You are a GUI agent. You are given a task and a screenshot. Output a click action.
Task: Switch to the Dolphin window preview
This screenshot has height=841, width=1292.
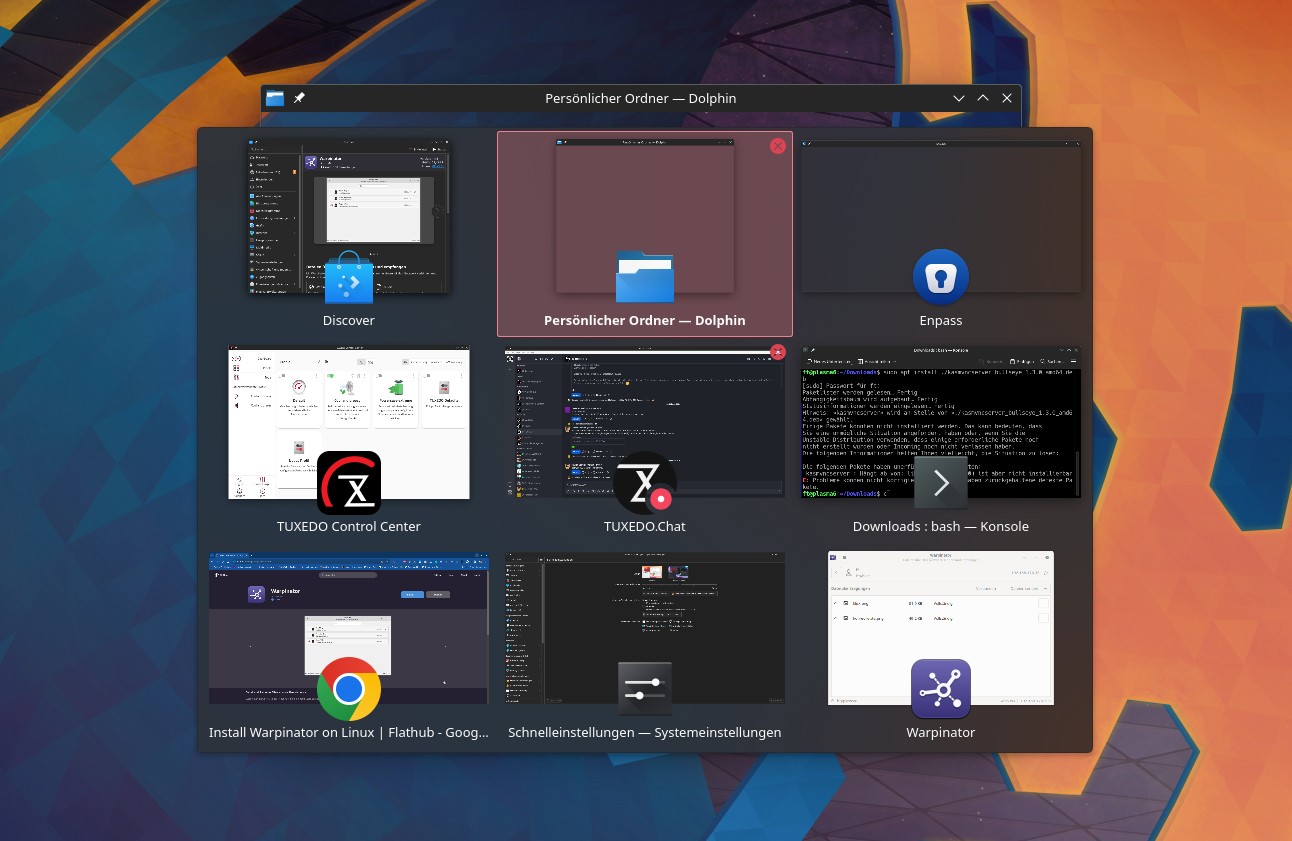coord(645,216)
